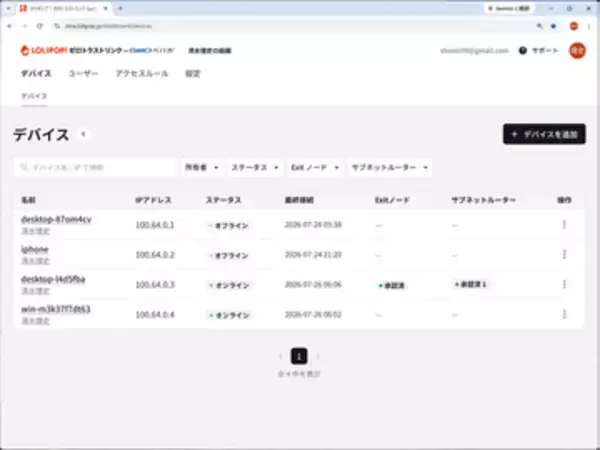Screen dimensions: 600x450
Task: Open Chrome three-dot menu
Action: click(589, 26)
